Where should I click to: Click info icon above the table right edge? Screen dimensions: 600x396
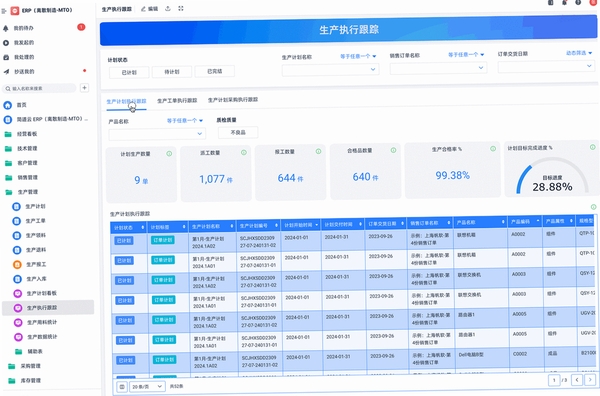[x=593, y=207]
